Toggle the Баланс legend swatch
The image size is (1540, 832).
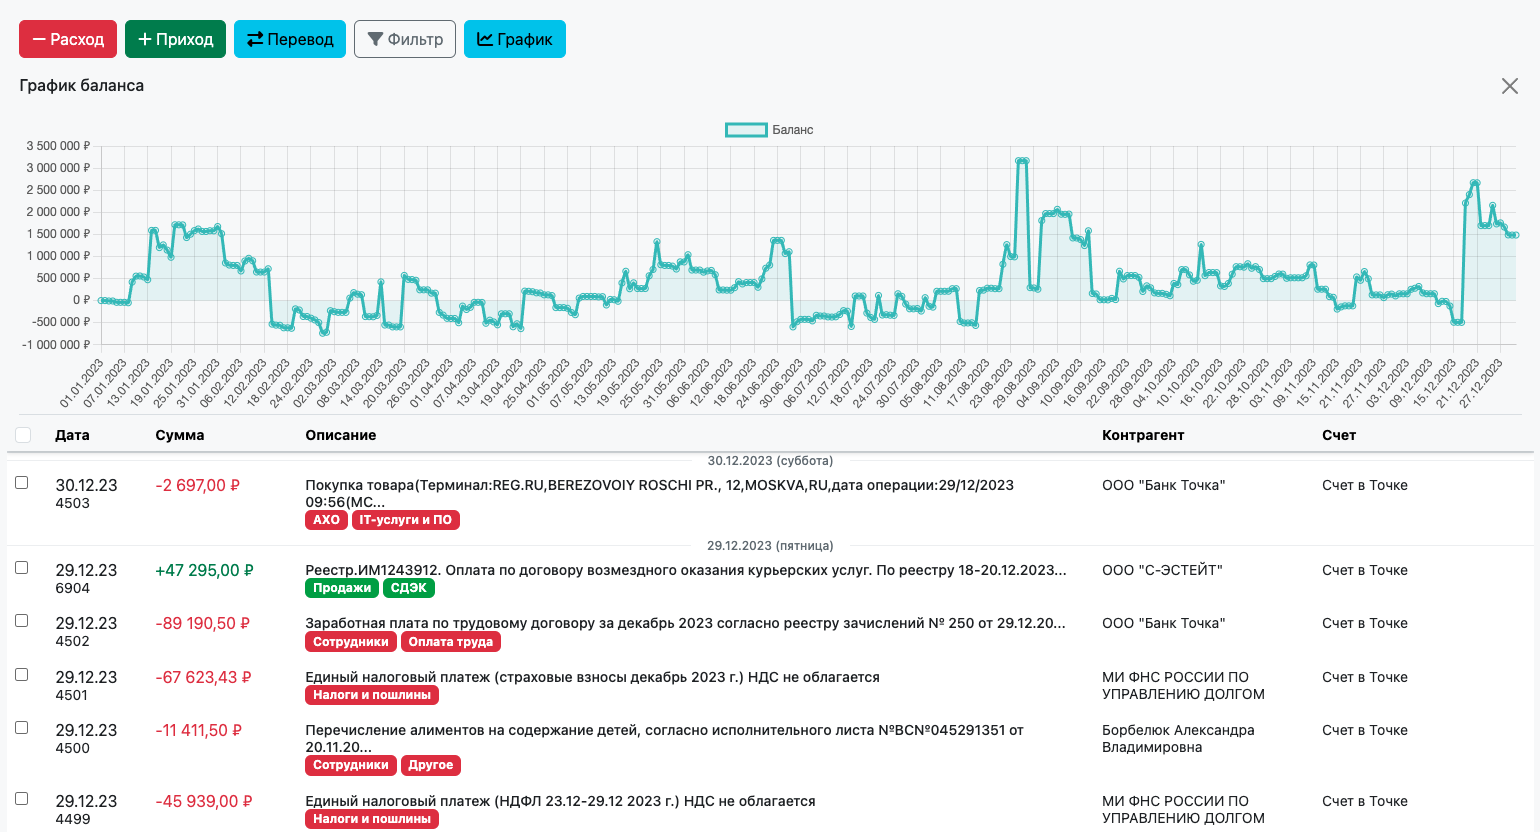[x=745, y=130]
